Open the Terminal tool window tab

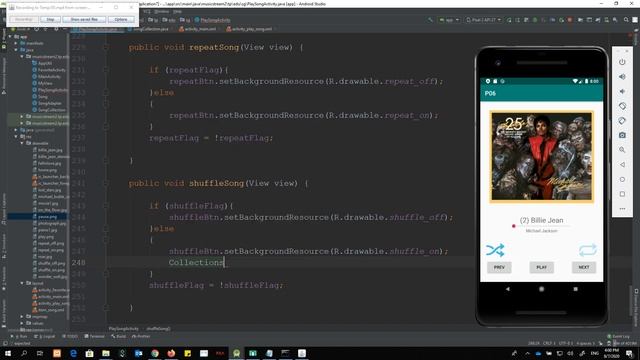[x=94, y=336]
